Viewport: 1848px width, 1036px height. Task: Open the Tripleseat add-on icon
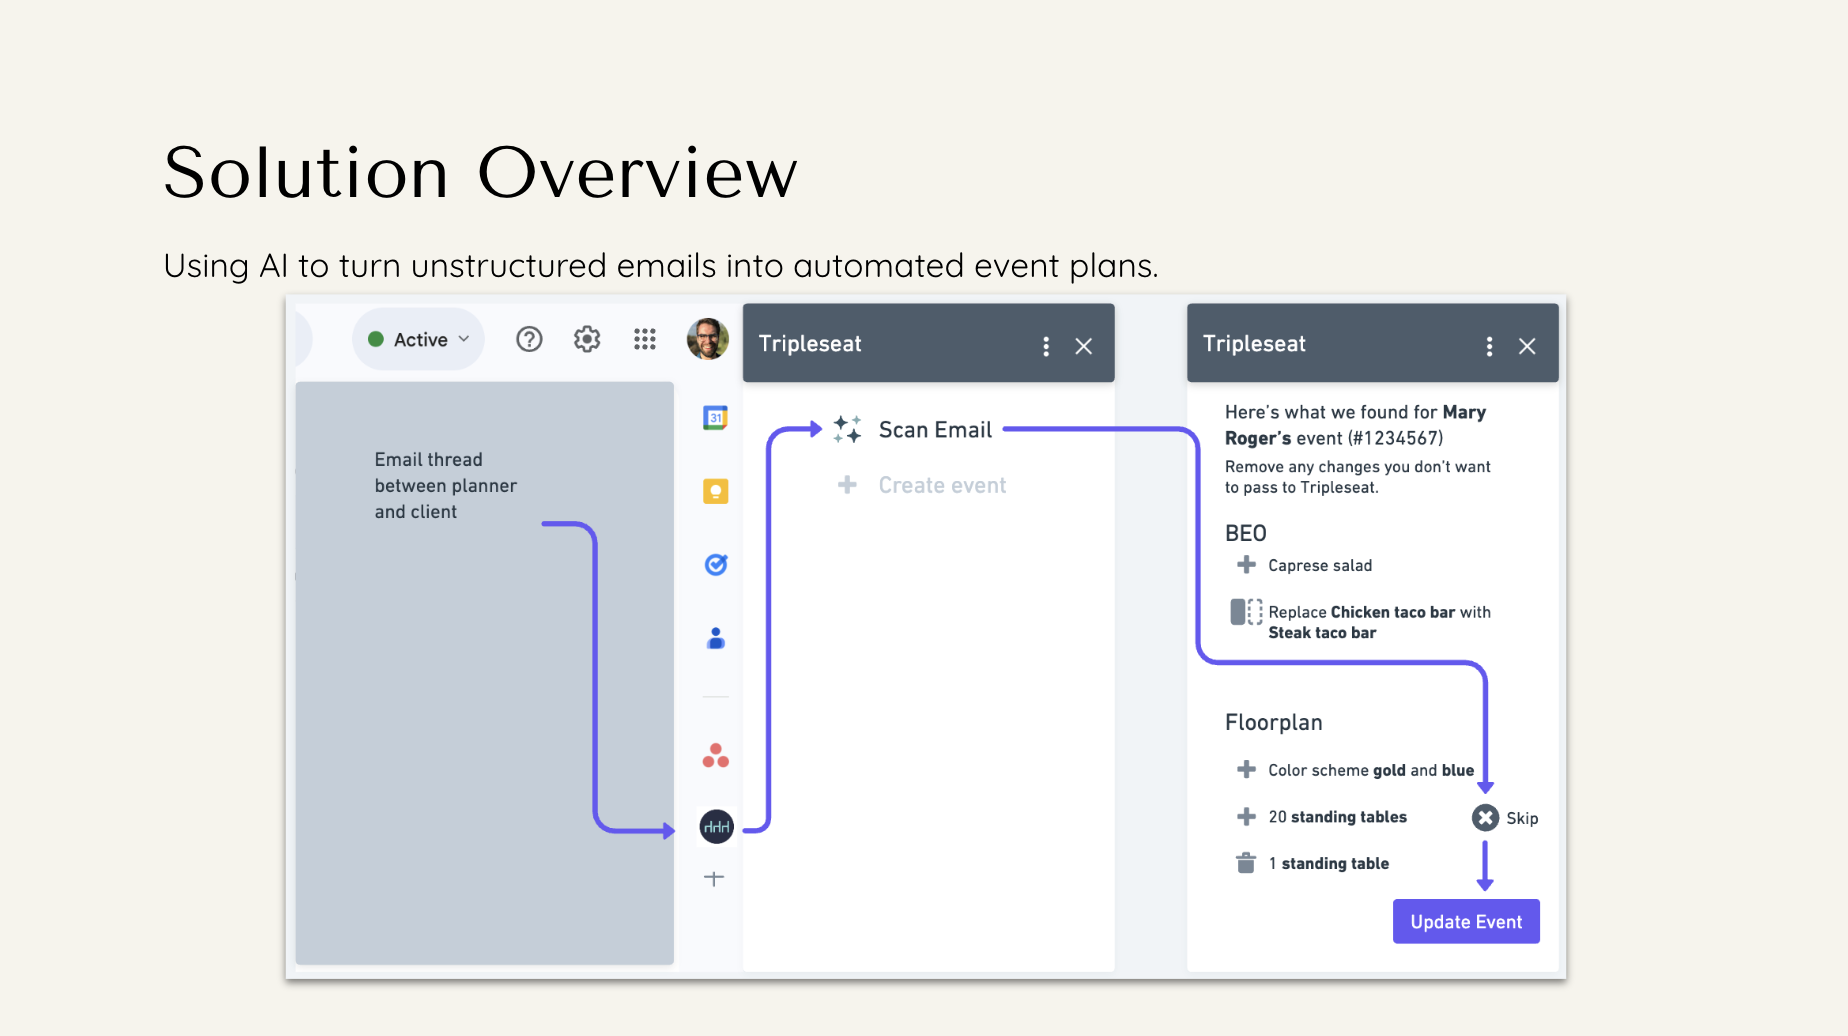[x=717, y=827]
